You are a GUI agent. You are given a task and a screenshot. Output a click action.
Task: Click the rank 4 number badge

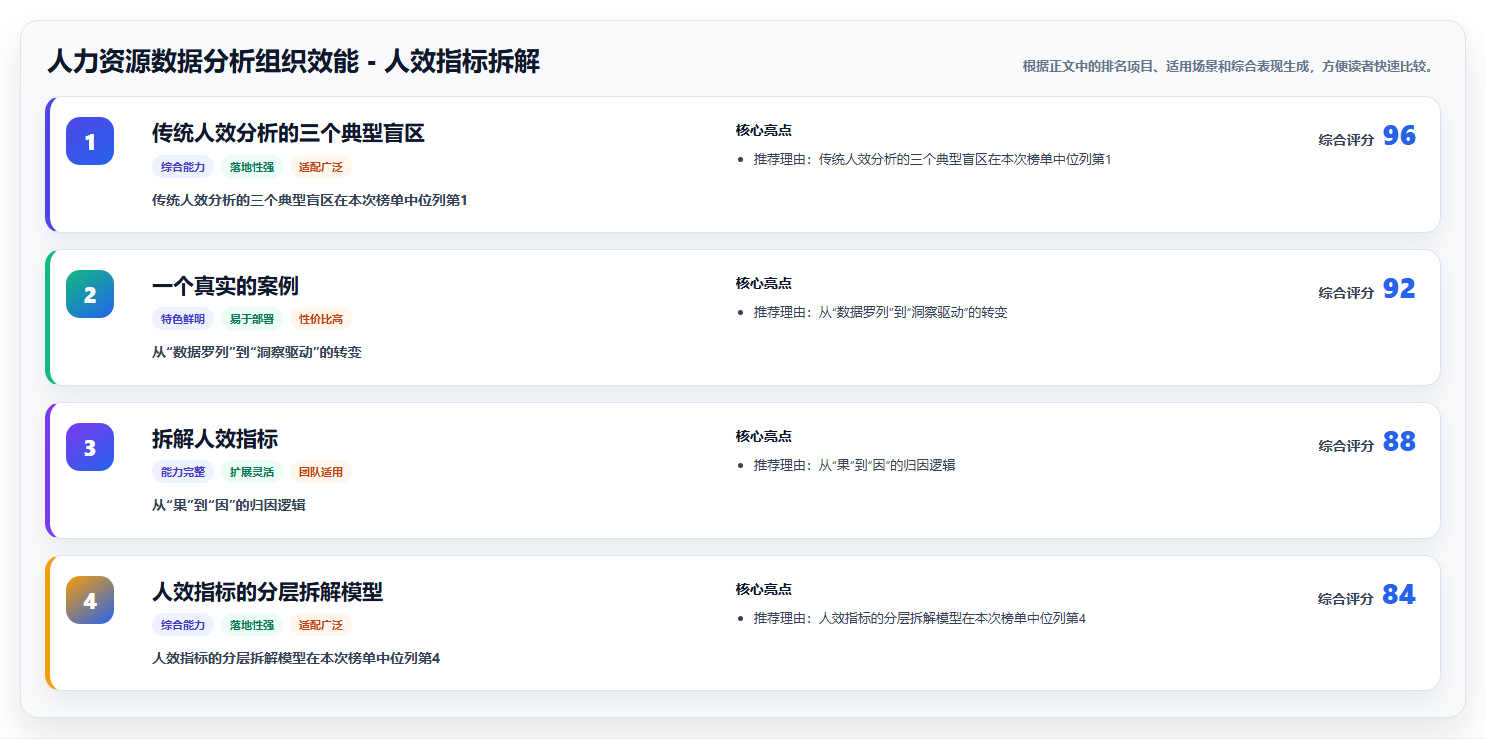coord(90,600)
